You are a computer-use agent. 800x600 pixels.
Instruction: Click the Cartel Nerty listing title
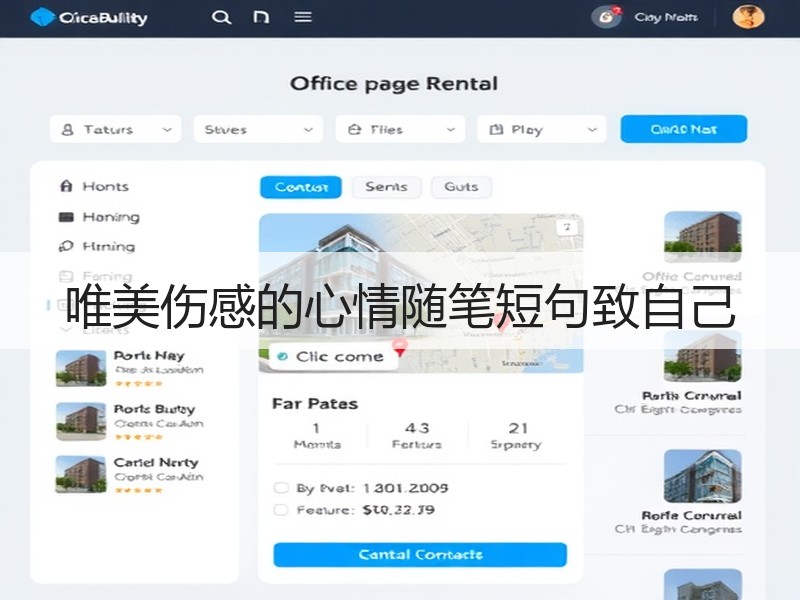coord(156,462)
